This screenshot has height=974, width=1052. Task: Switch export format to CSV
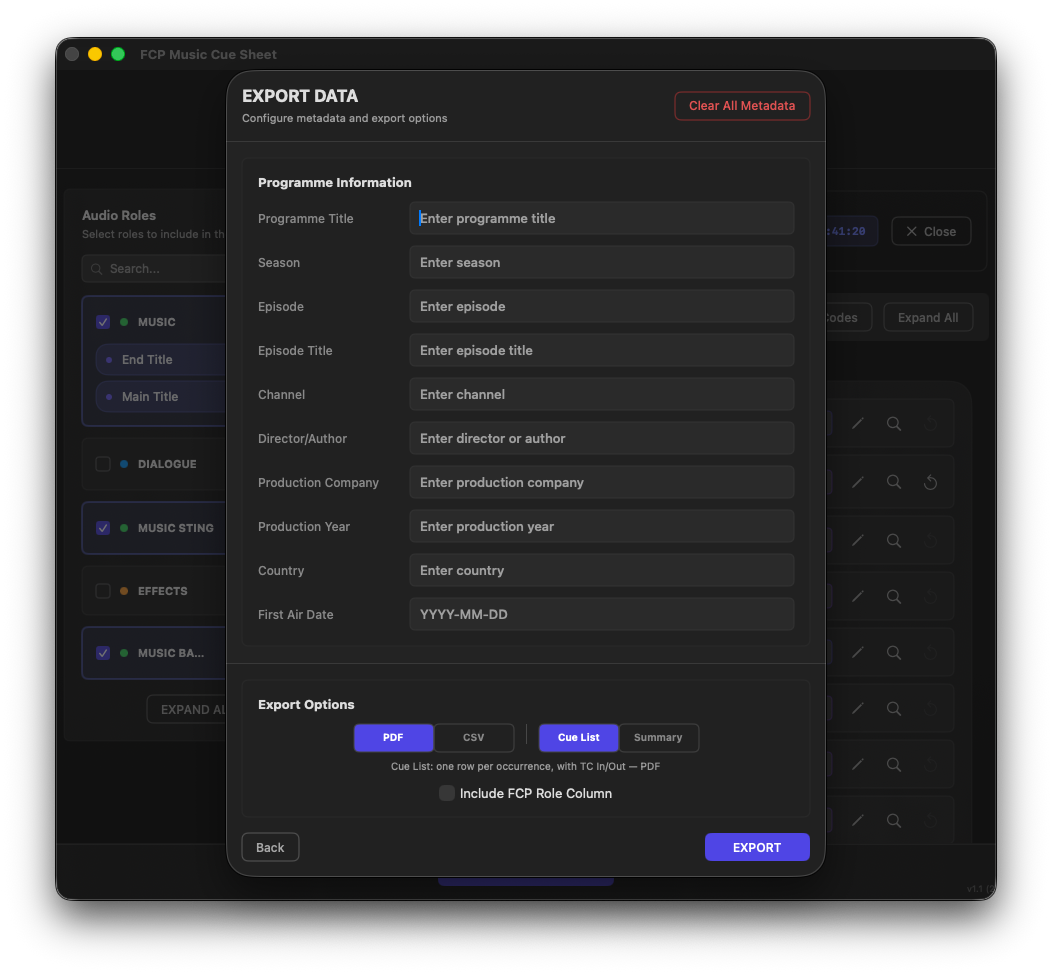pyautogui.click(x=474, y=737)
